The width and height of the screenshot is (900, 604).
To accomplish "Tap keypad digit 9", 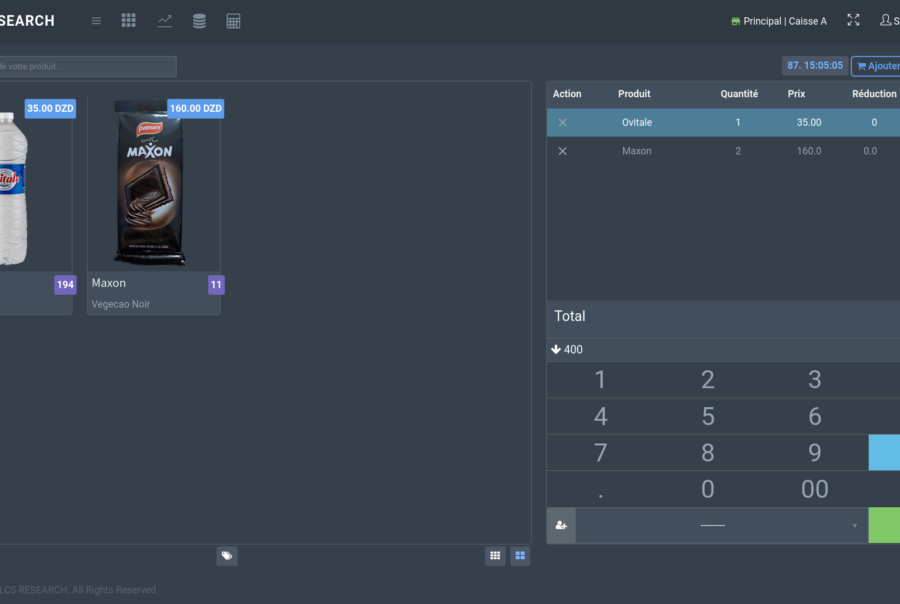I will click(x=814, y=452).
